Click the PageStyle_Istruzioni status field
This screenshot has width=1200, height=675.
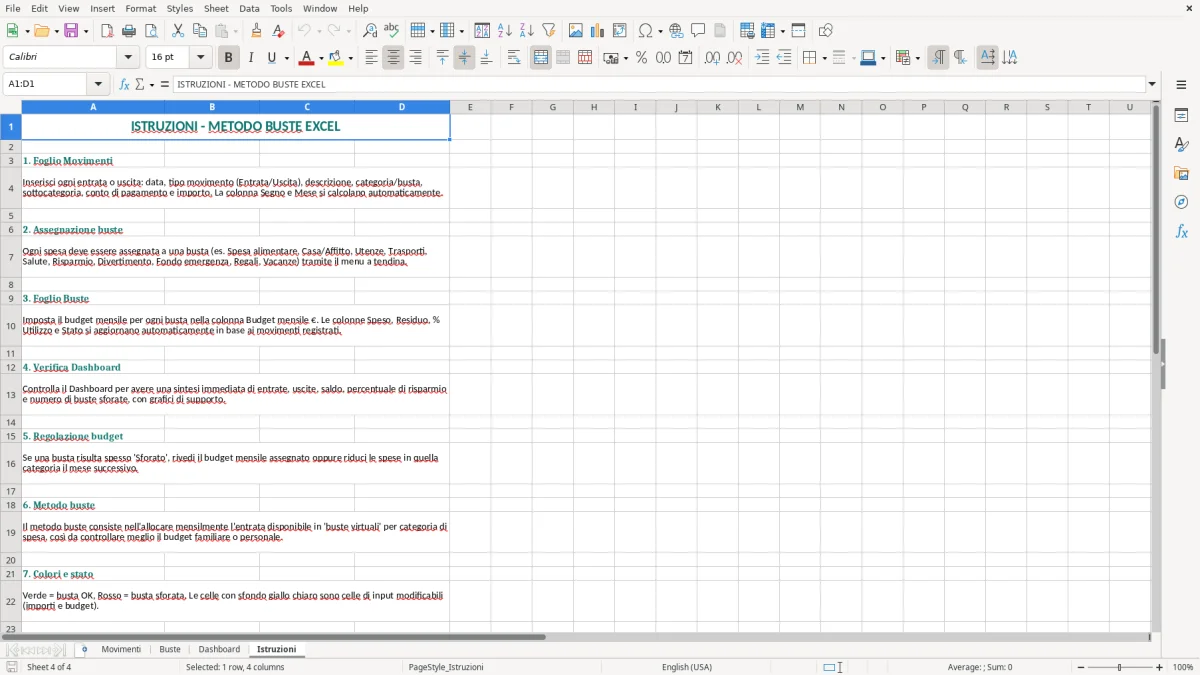pyautogui.click(x=446, y=667)
